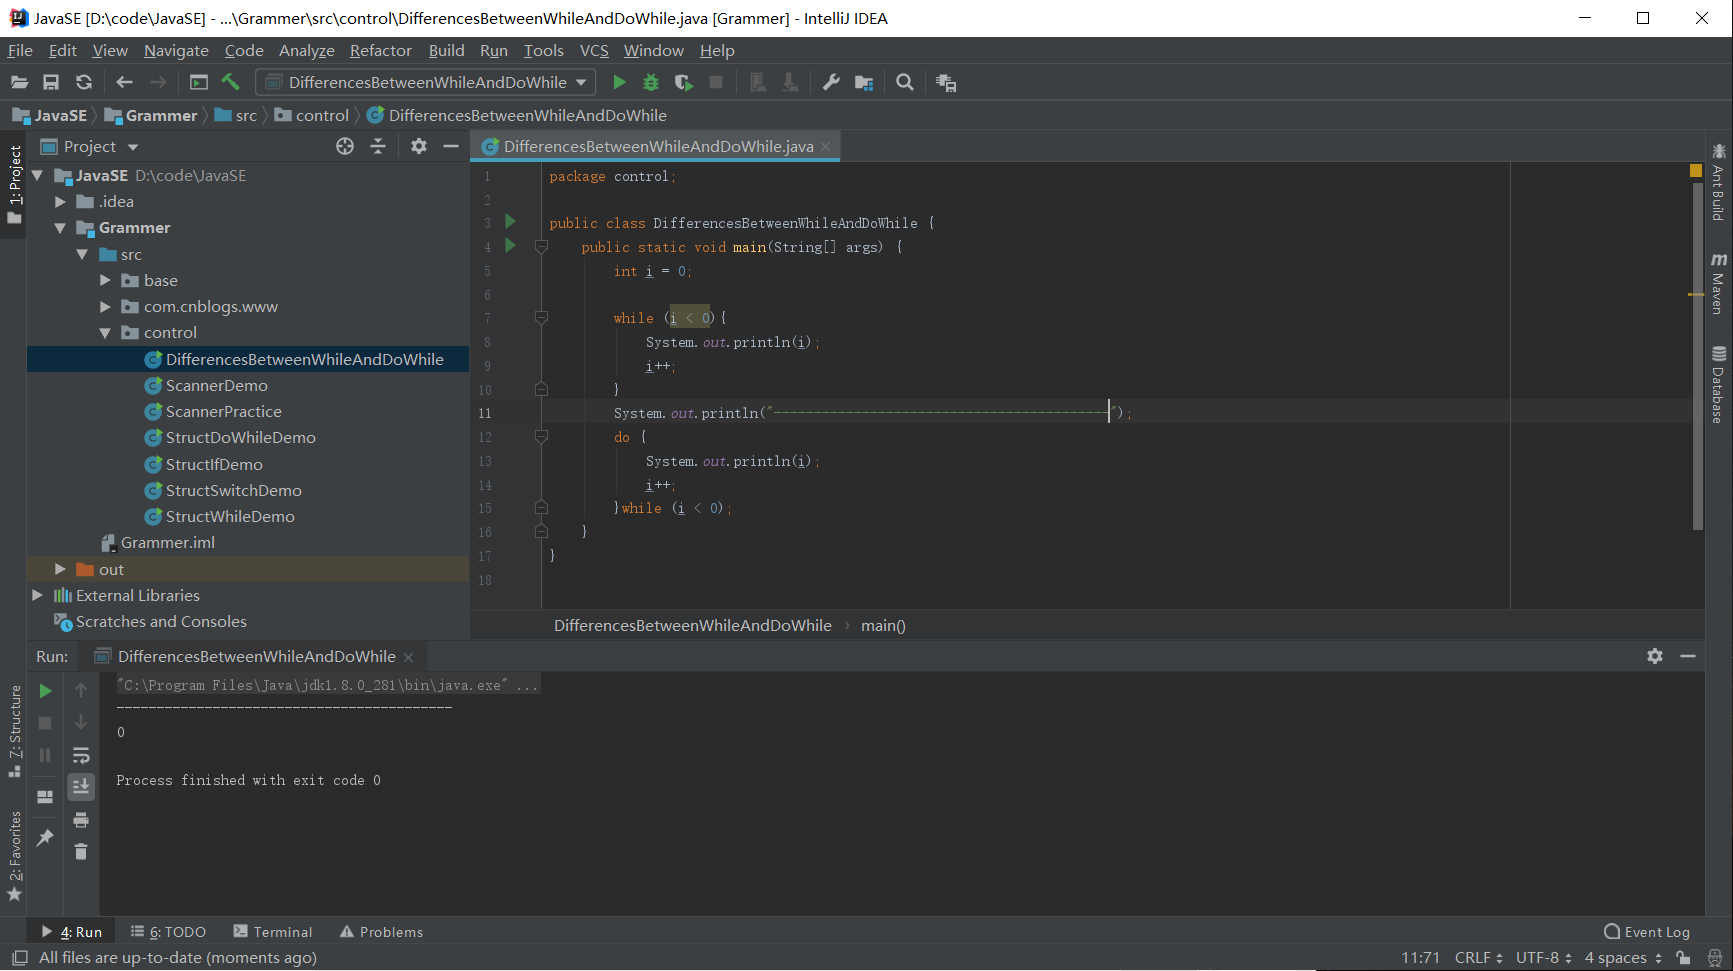The image size is (1733, 971).
Task: Click the Synchronize refresh icon
Action: 84,83
